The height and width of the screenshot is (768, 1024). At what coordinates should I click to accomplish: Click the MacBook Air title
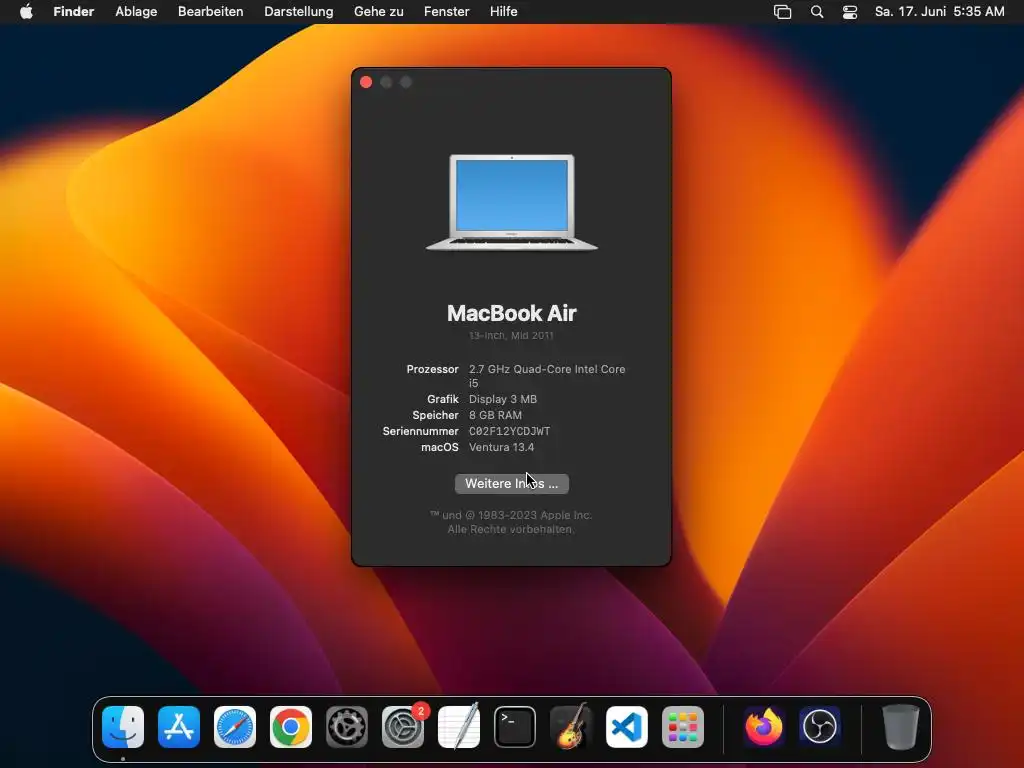coord(511,313)
